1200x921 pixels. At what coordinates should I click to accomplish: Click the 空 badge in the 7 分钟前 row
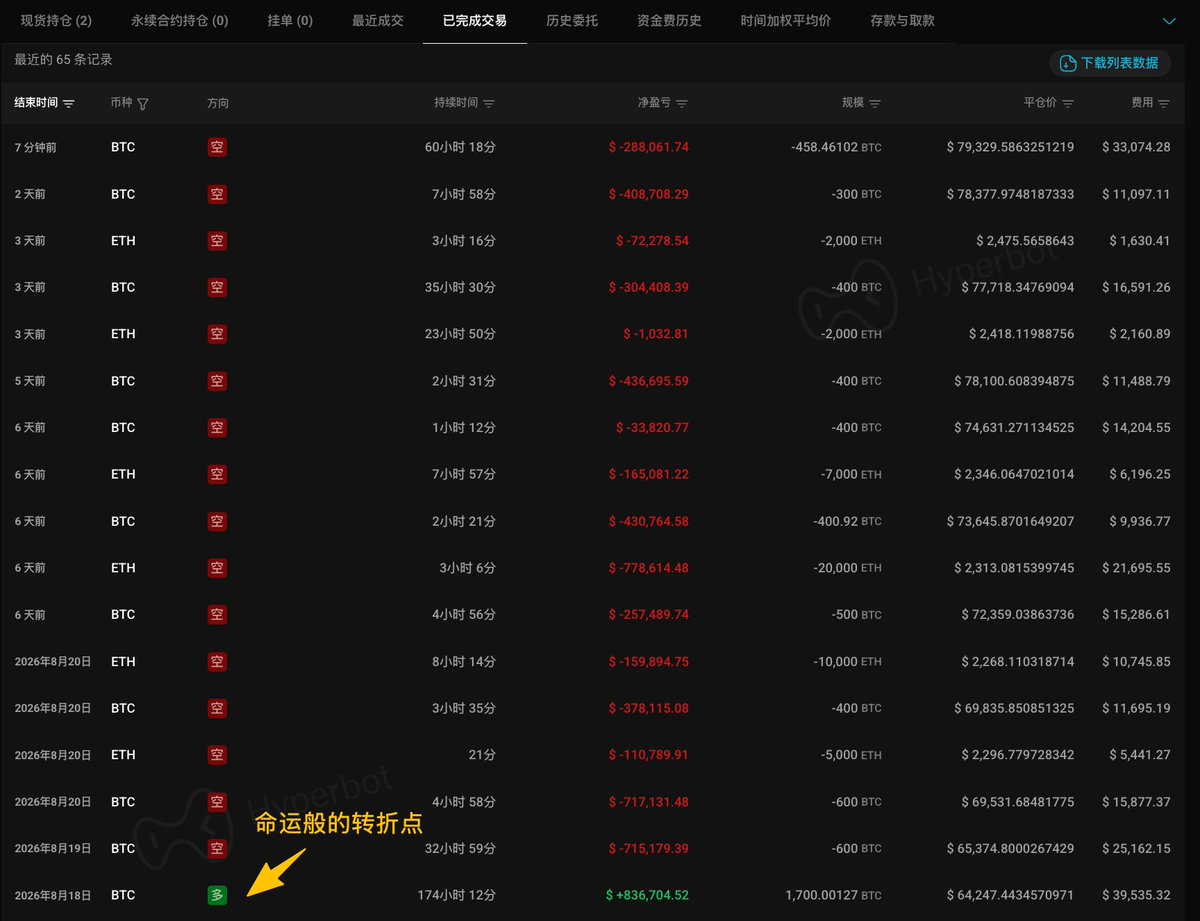pos(217,147)
